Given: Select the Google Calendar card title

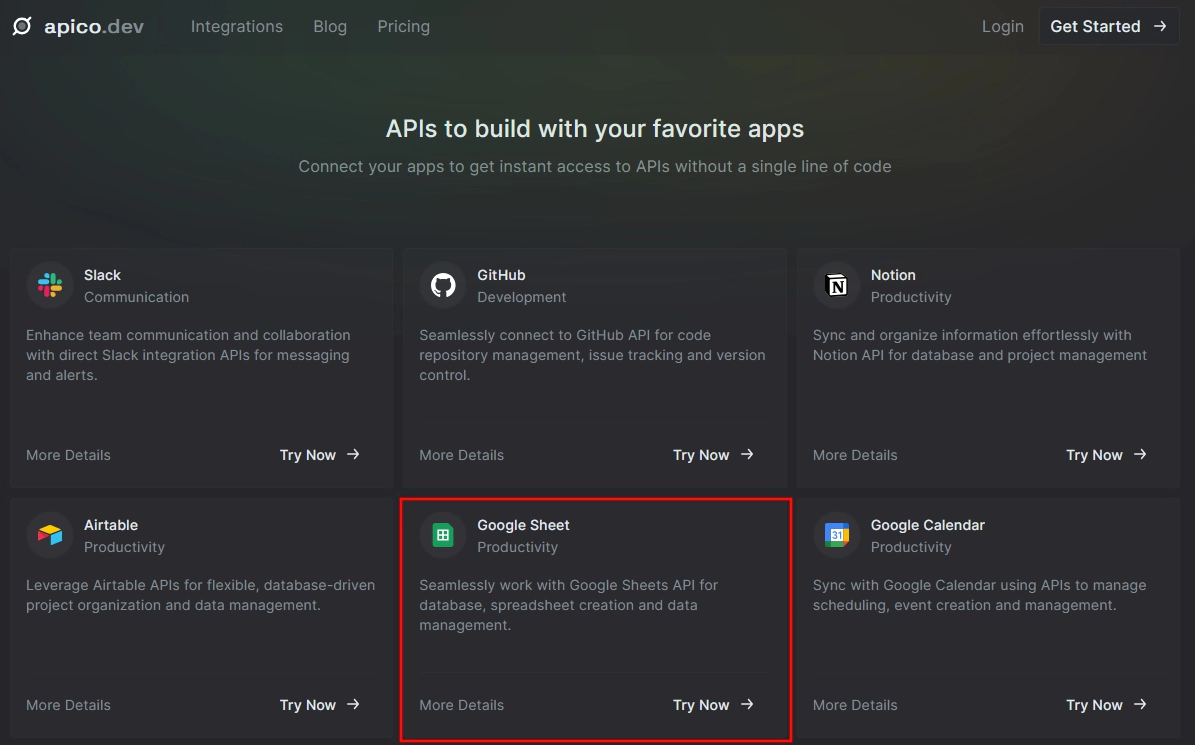Looking at the screenshot, I should coord(927,525).
